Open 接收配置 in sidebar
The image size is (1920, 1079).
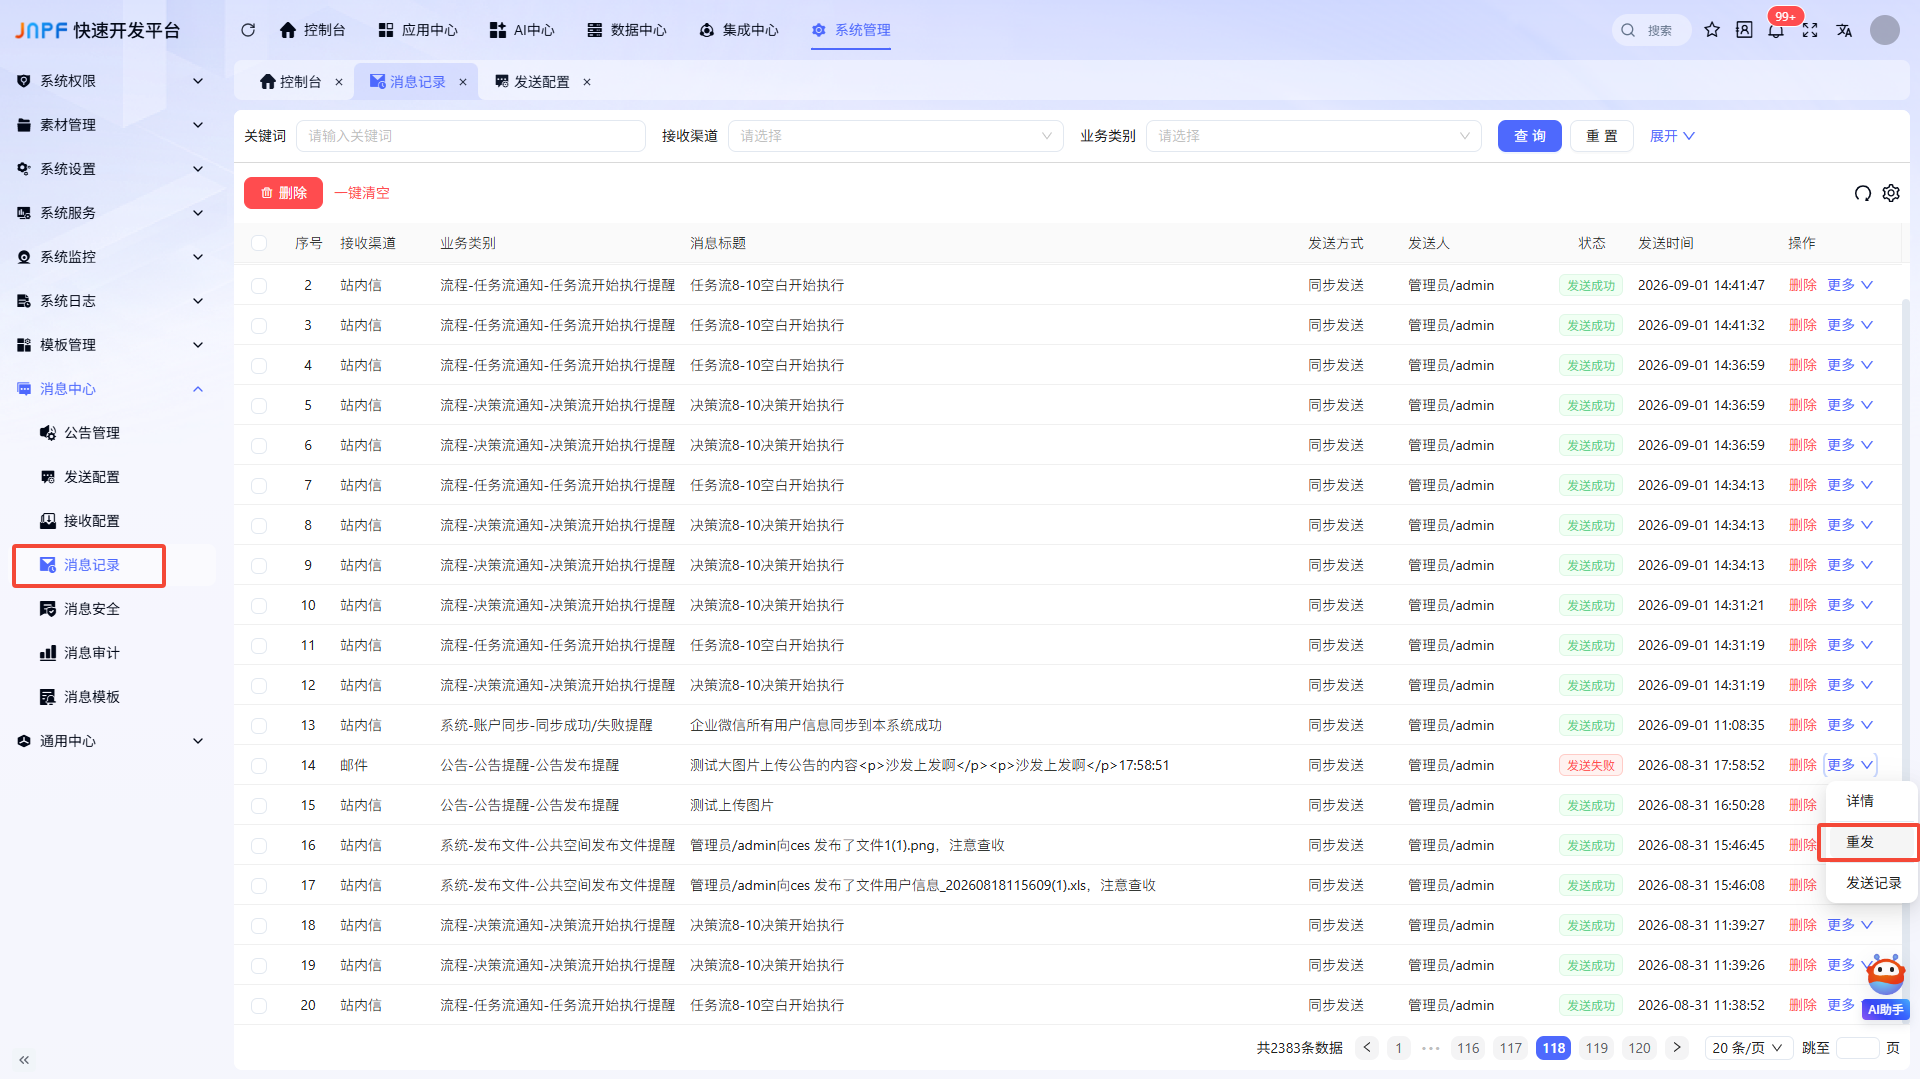92,521
